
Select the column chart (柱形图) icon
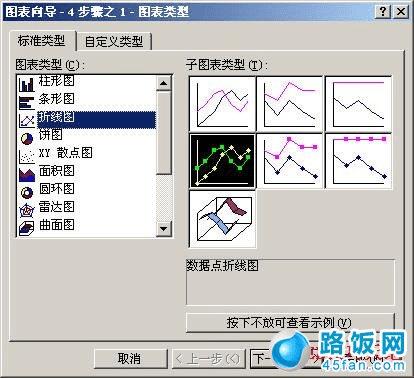[x=27, y=84]
